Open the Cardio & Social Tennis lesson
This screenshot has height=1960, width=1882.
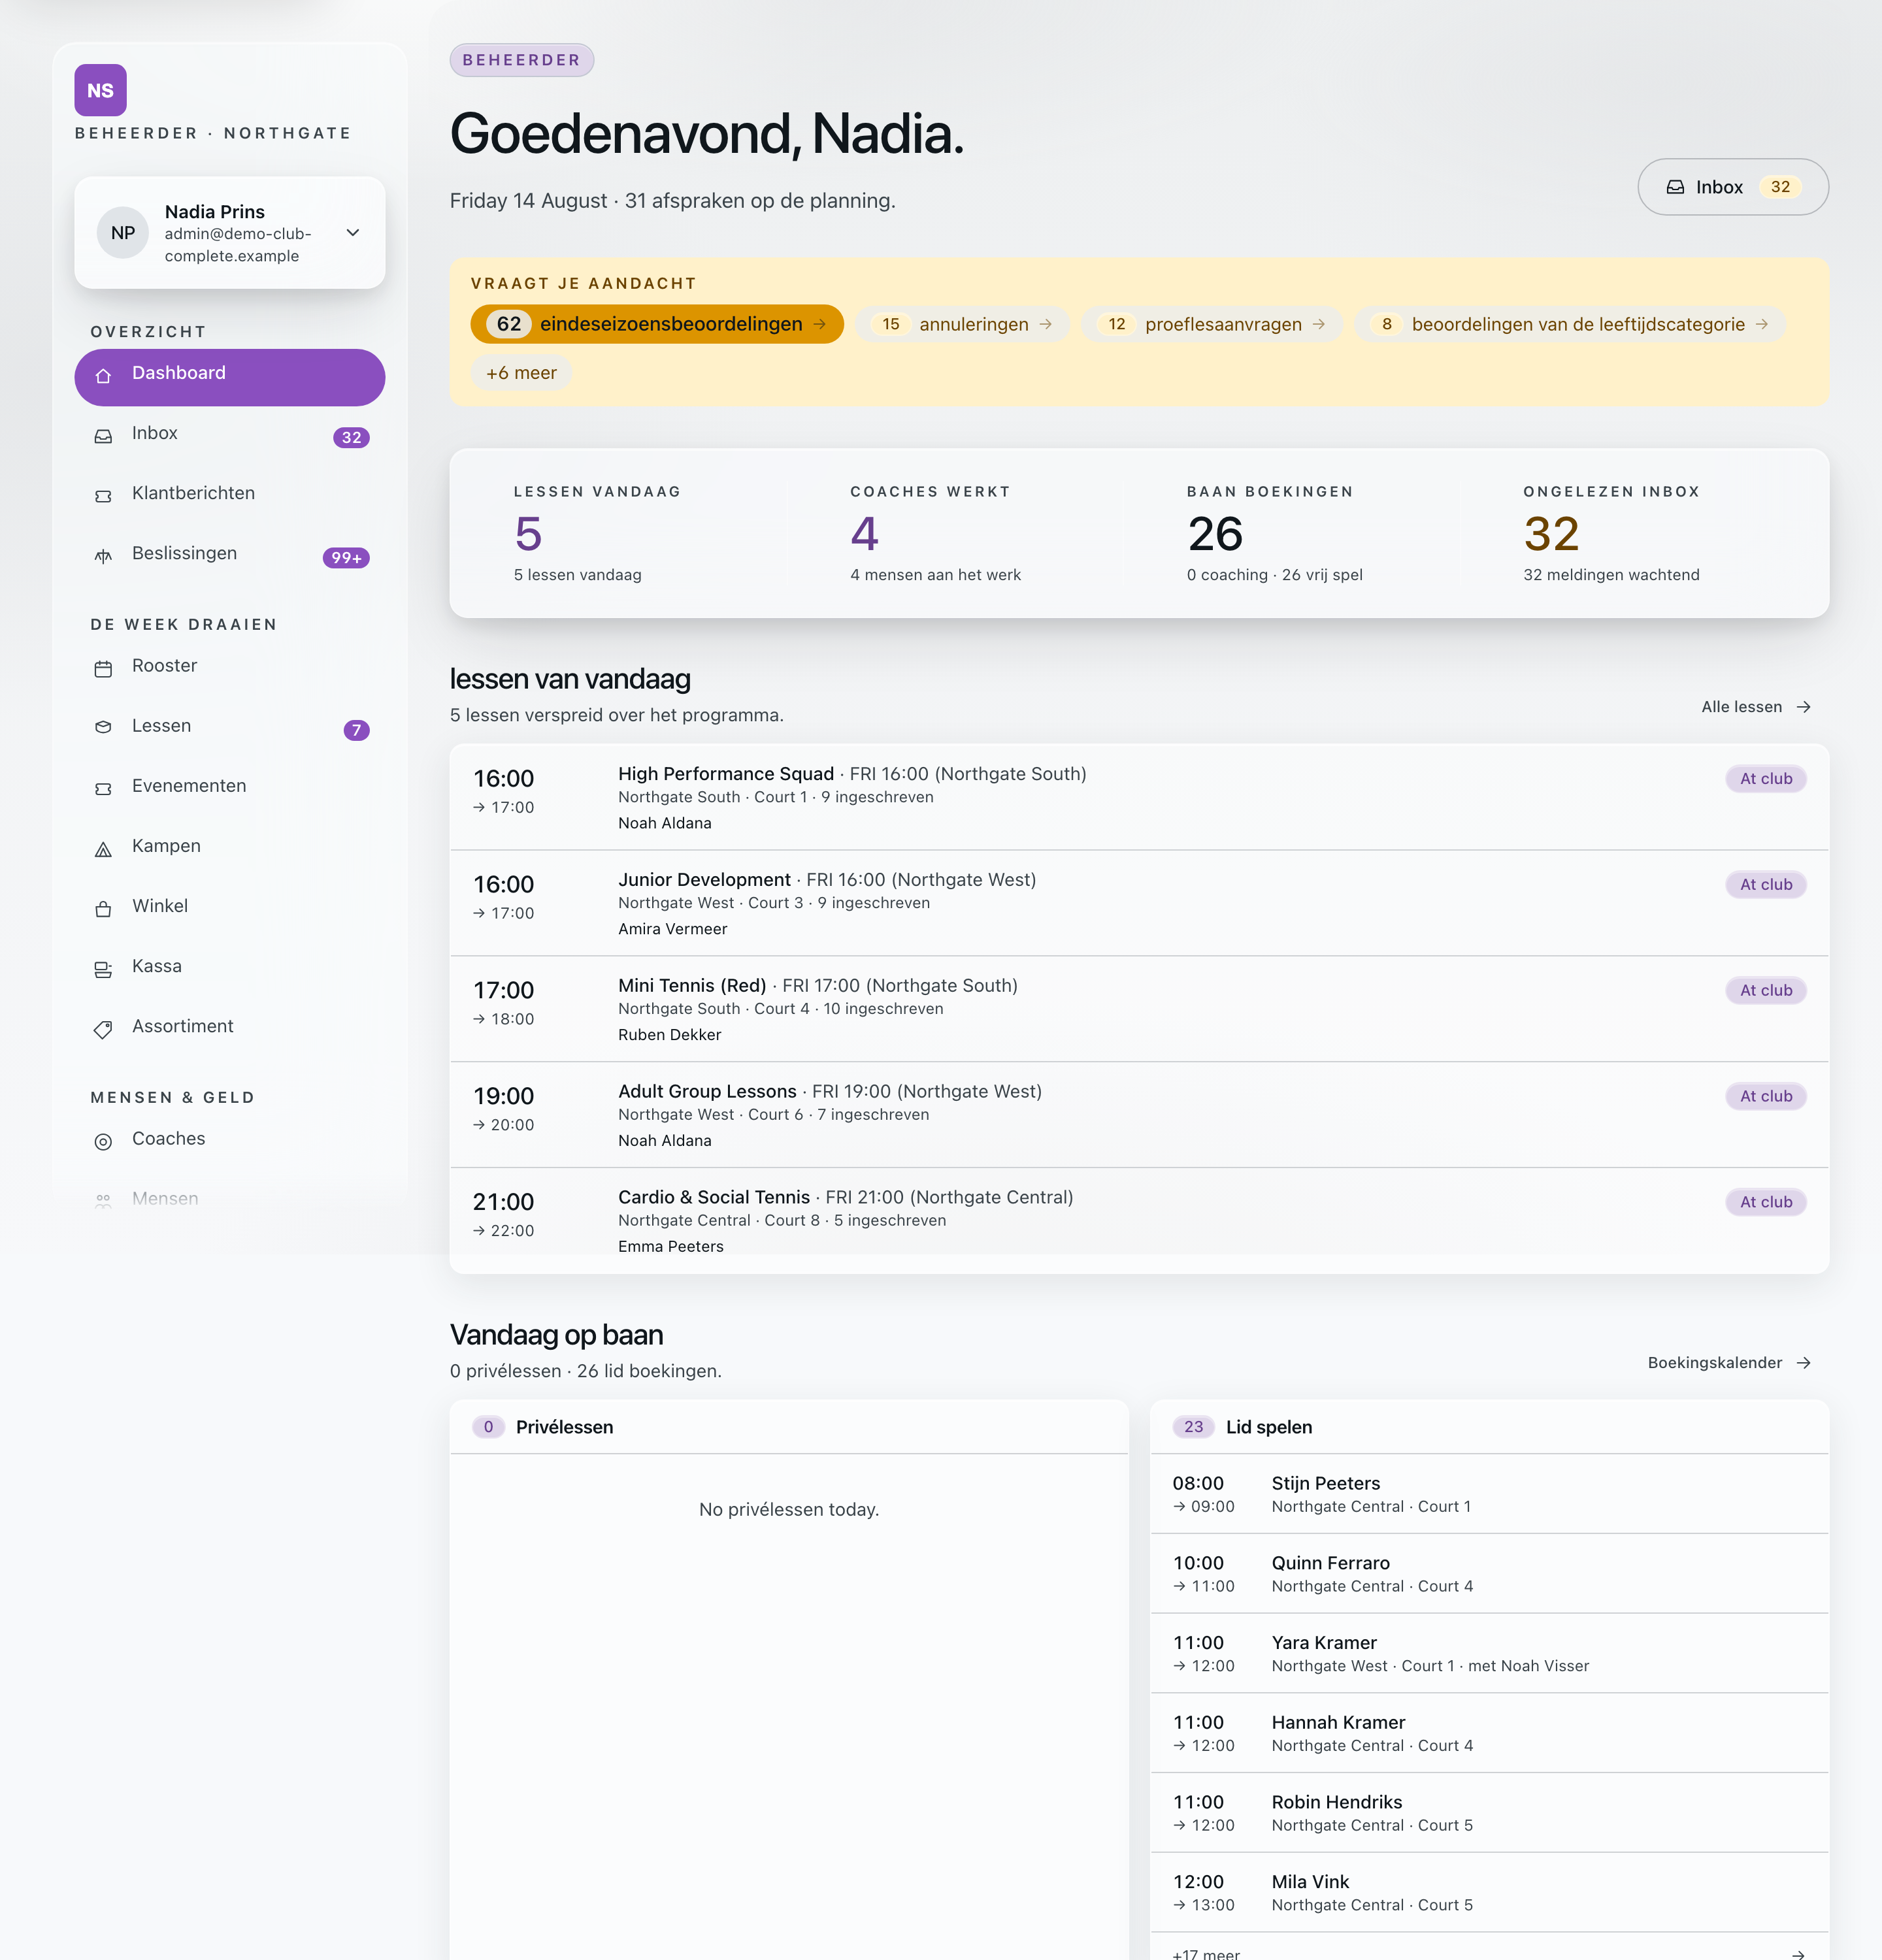click(1139, 1221)
